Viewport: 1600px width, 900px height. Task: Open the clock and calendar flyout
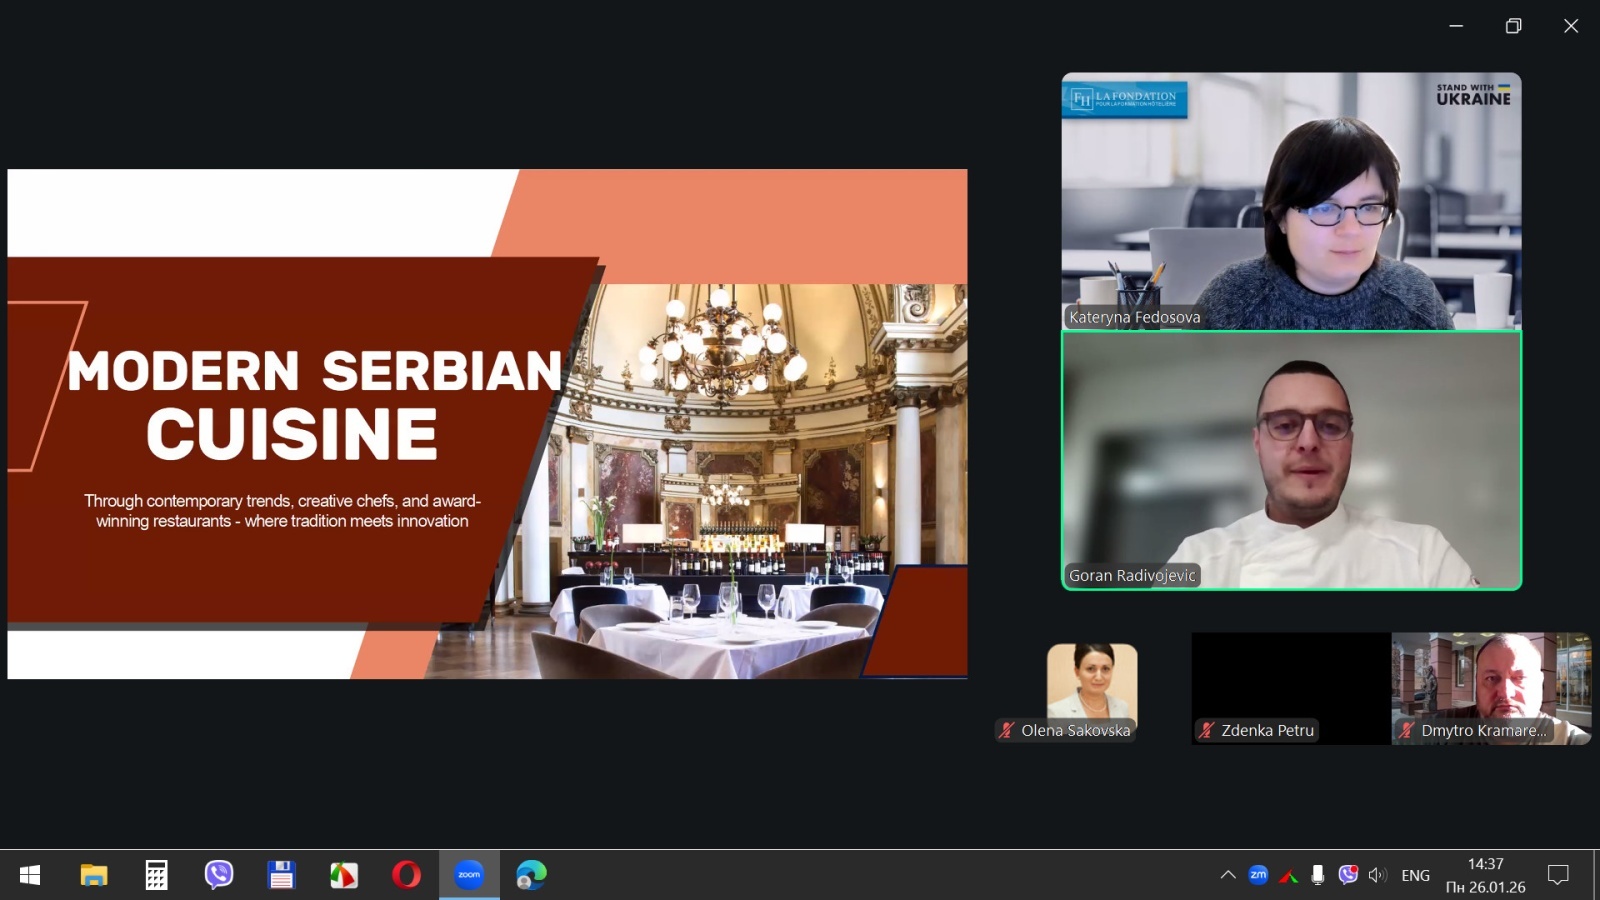(x=1485, y=875)
